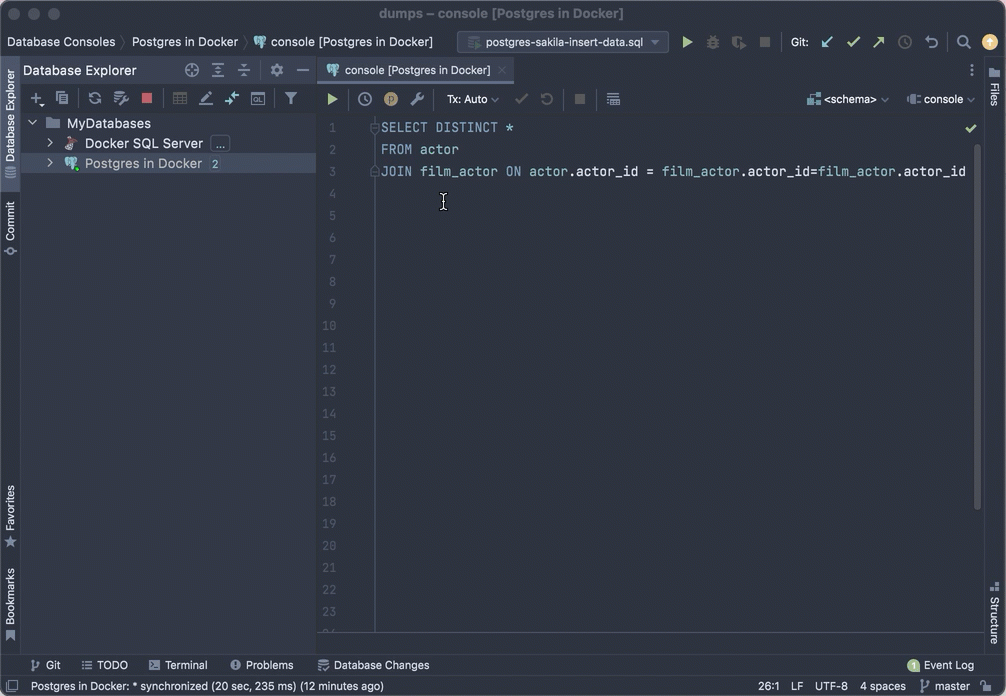Open the <schema> selector dropdown
The height and width of the screenshot is (696, 1006).
(x=848, y=99)
